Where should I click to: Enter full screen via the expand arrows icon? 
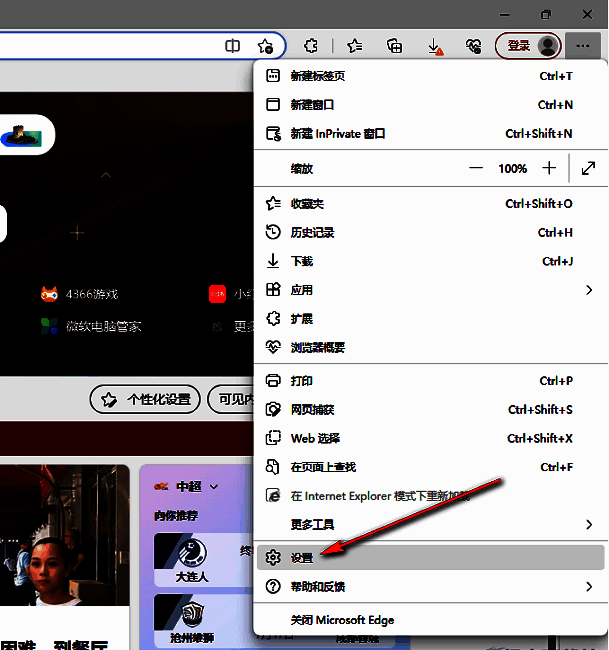[x=588, y=168]
